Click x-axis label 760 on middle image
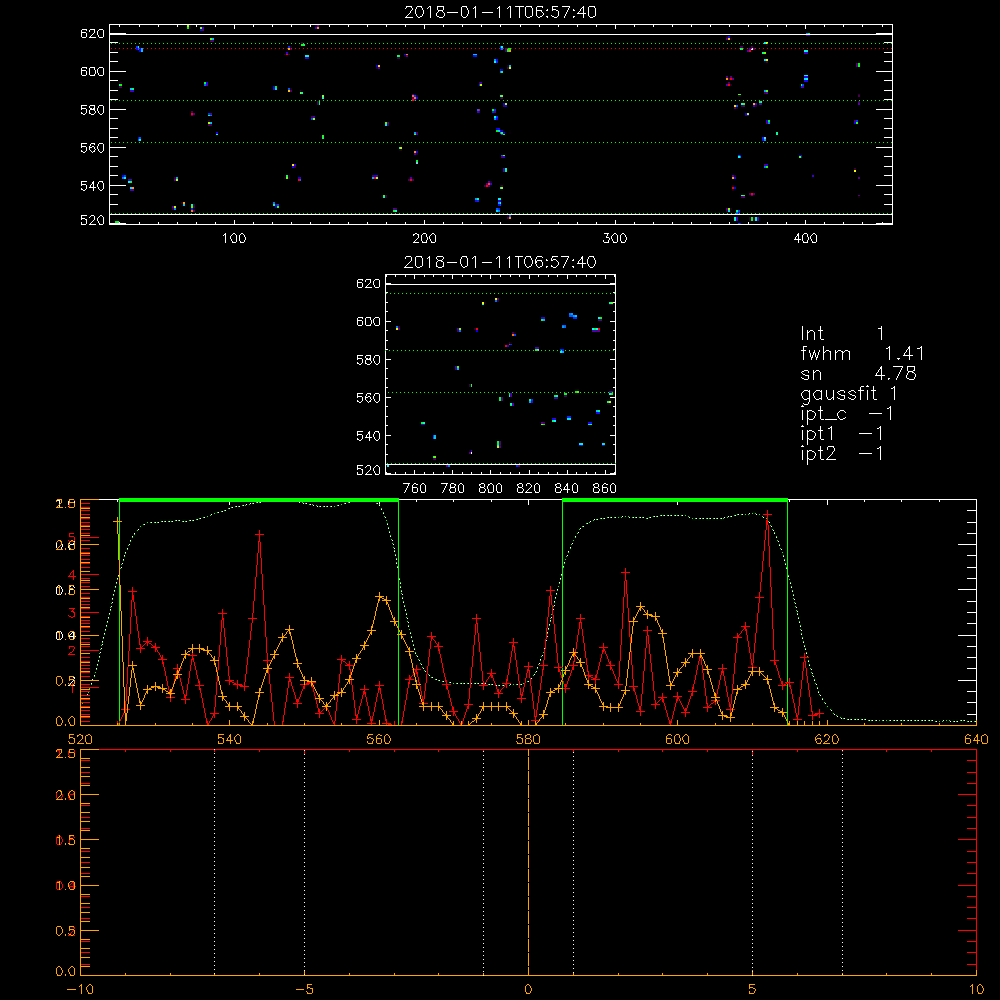 coord(415,489)
